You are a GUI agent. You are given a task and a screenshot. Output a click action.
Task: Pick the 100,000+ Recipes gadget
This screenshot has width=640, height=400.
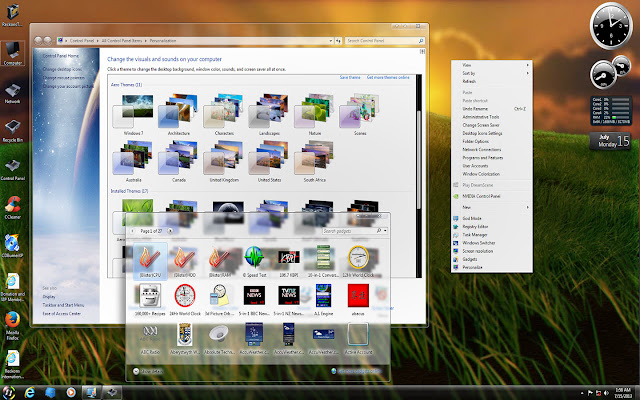pyautogui.click(x=150, y=300)
